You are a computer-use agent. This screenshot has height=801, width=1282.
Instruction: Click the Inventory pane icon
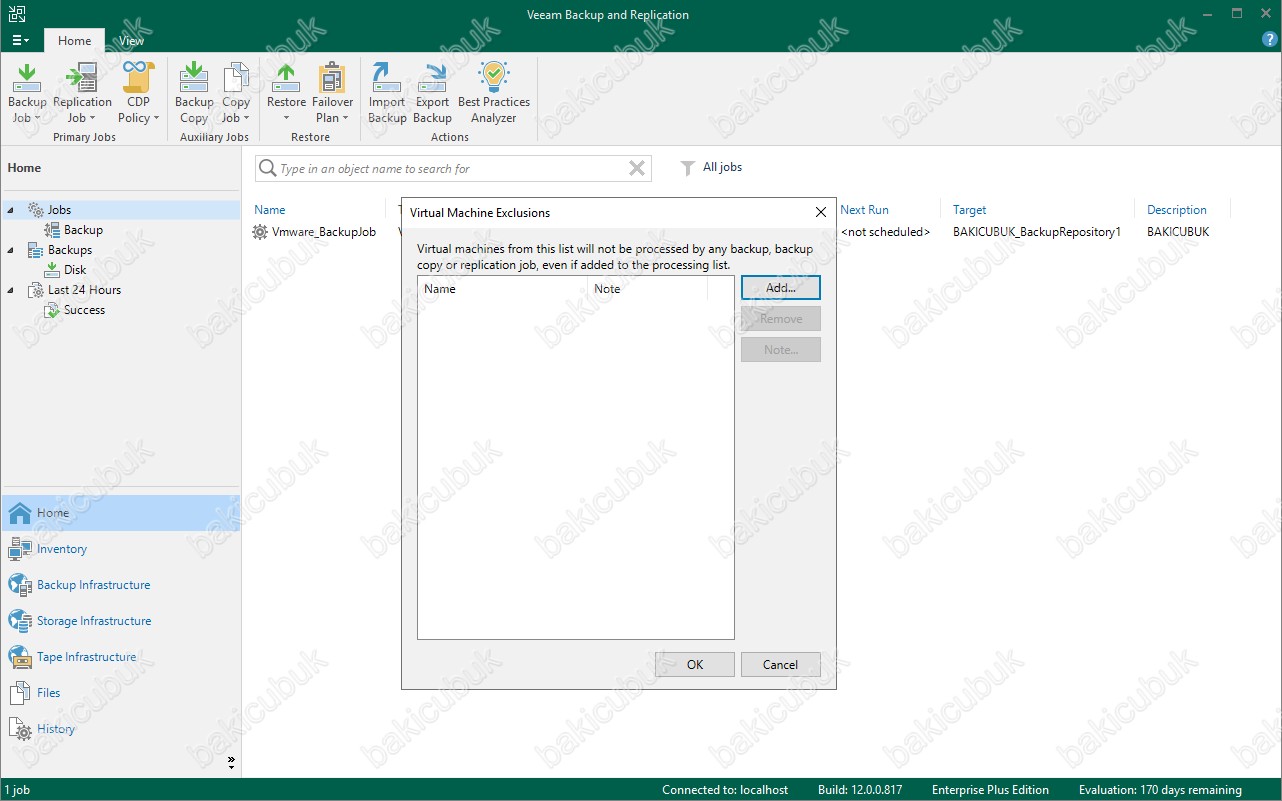click(20, 549)
